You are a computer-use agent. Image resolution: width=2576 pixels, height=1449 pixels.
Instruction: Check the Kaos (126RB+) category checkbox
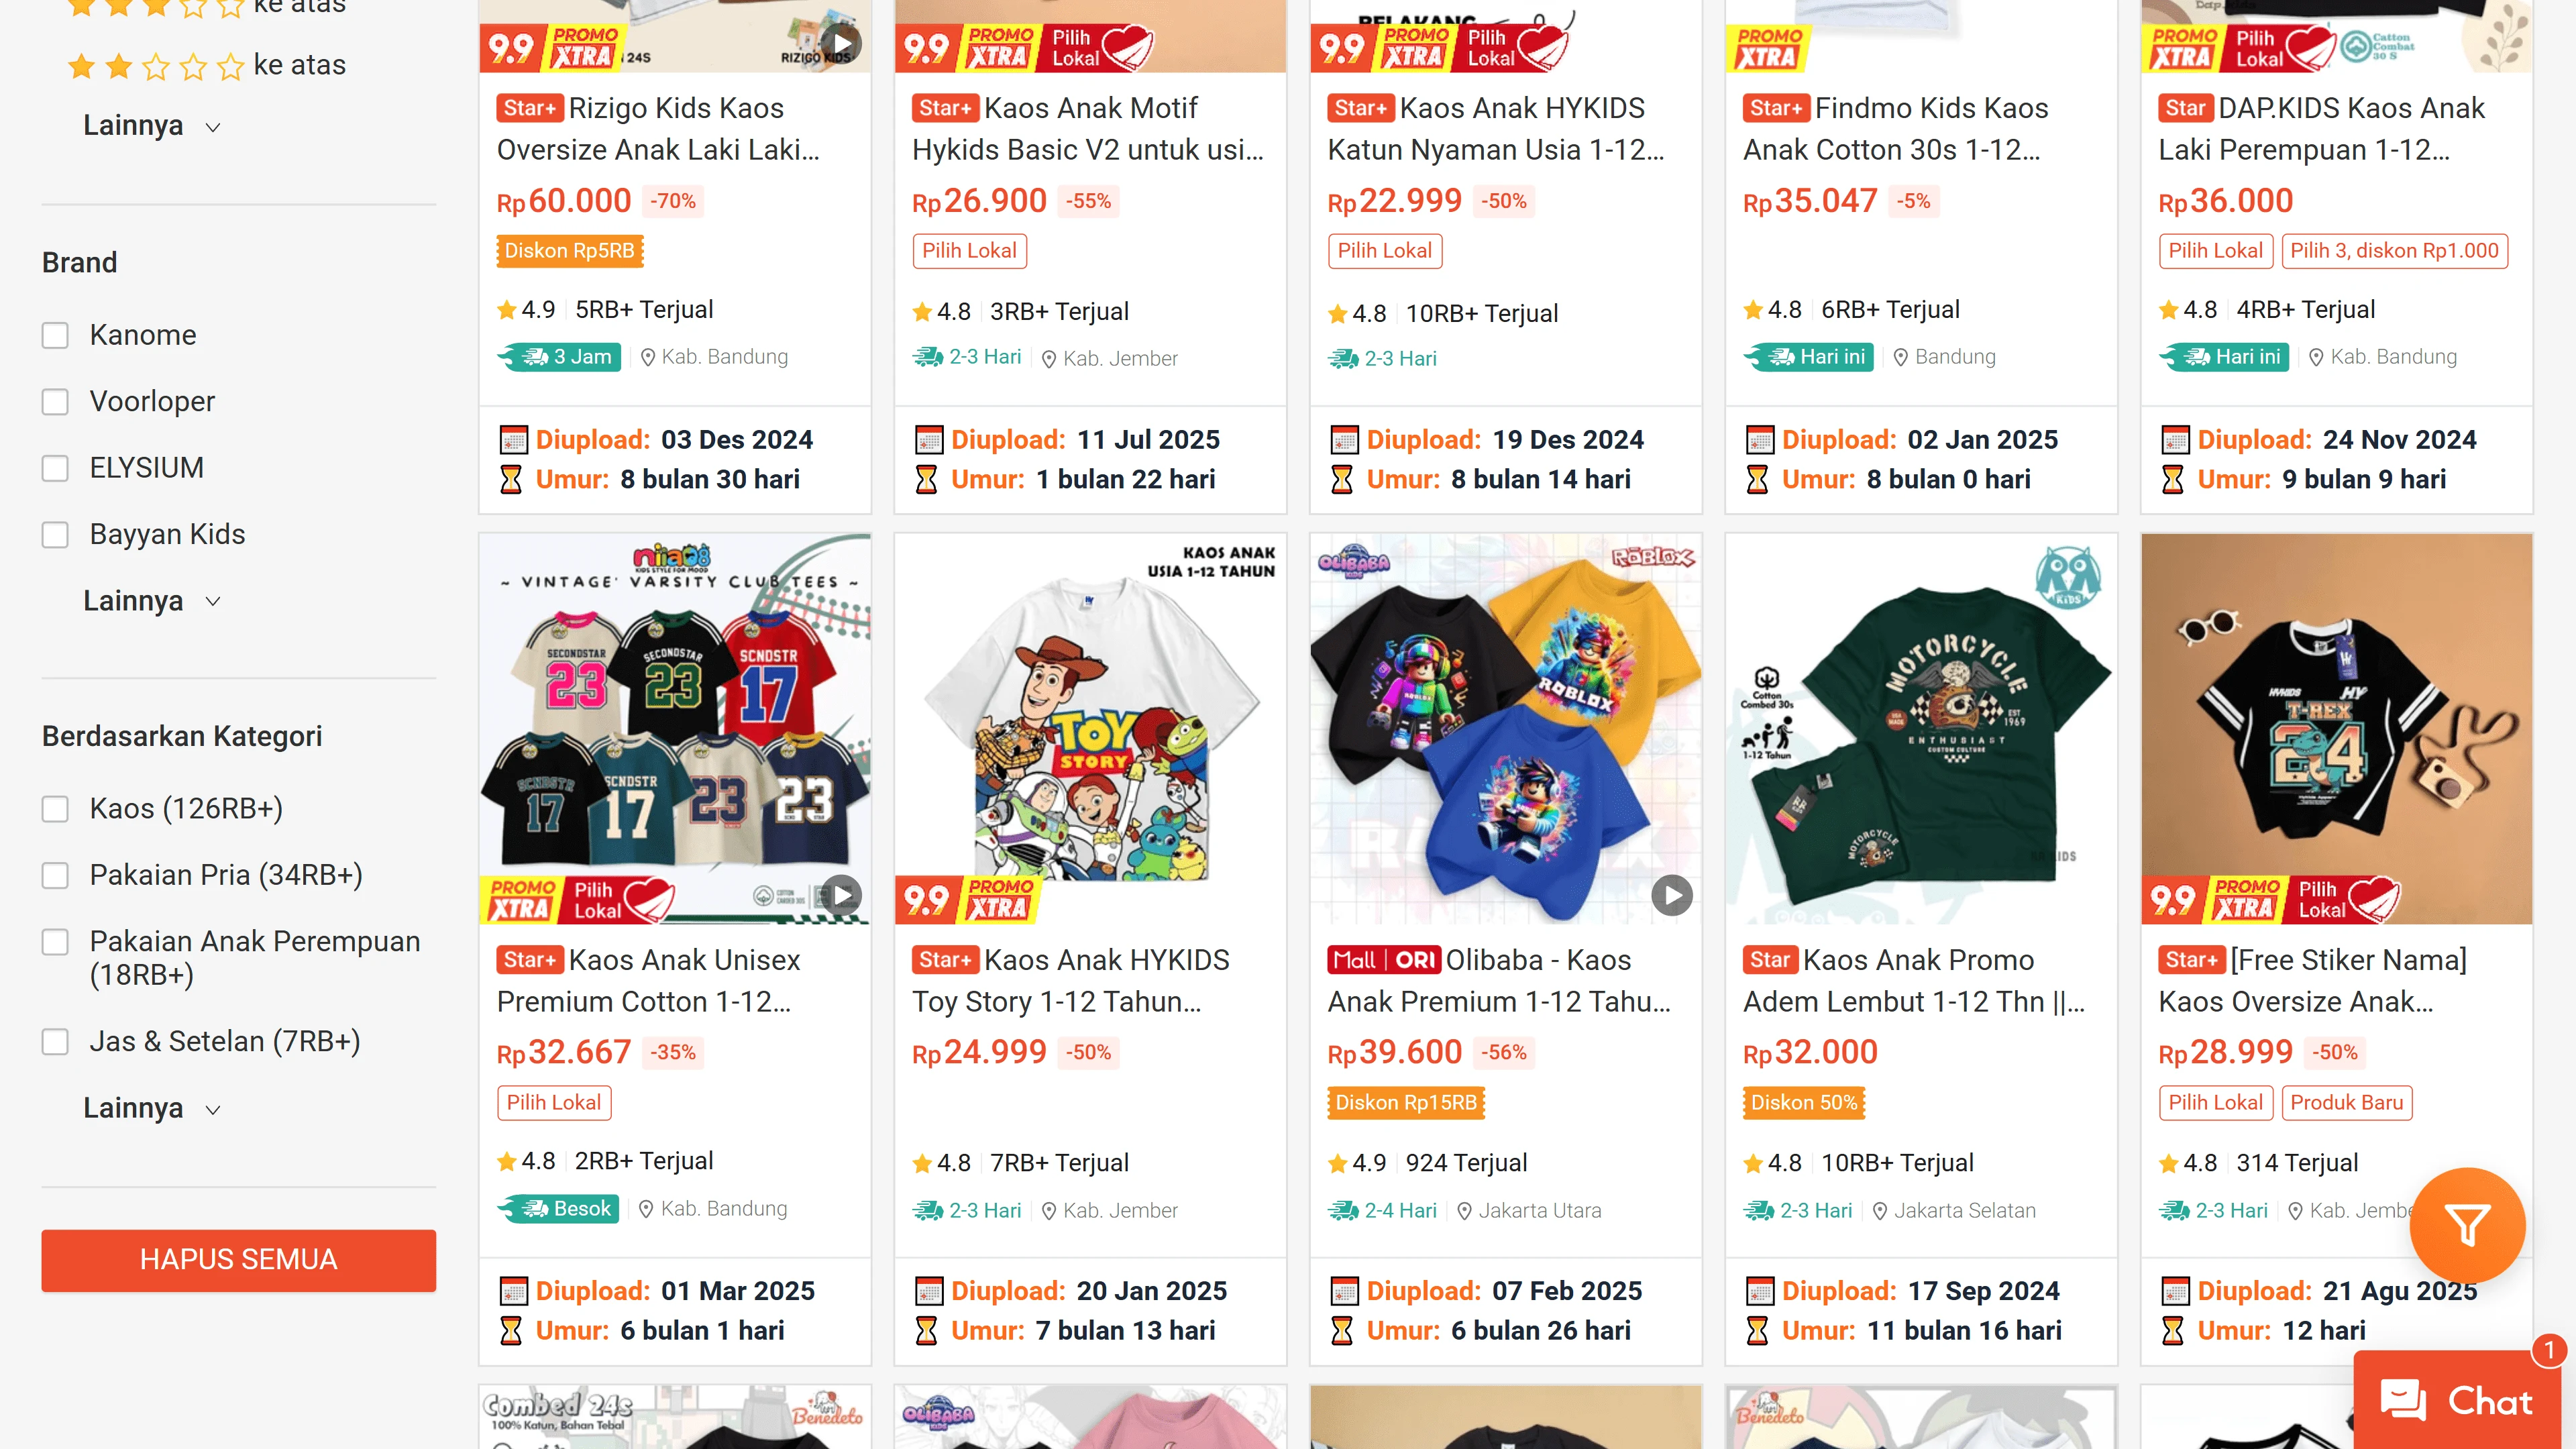pos(55,809)
